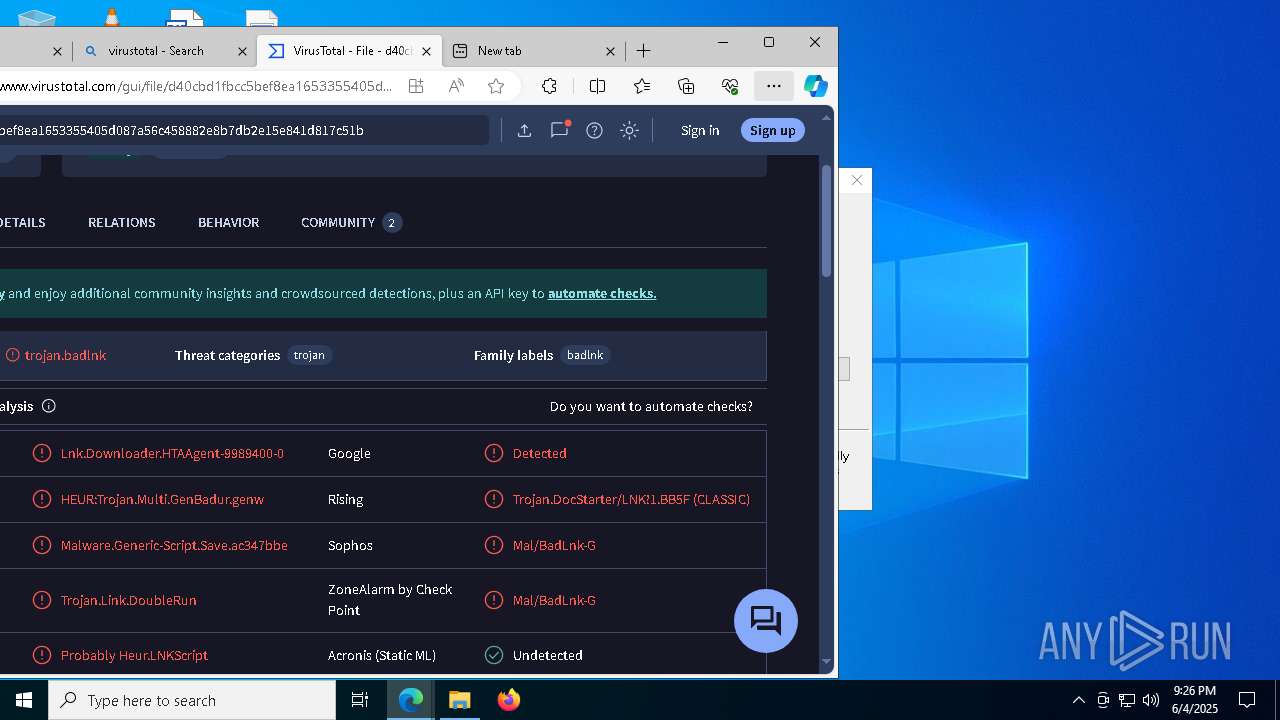Close the virustotal - Search tab

242,51
